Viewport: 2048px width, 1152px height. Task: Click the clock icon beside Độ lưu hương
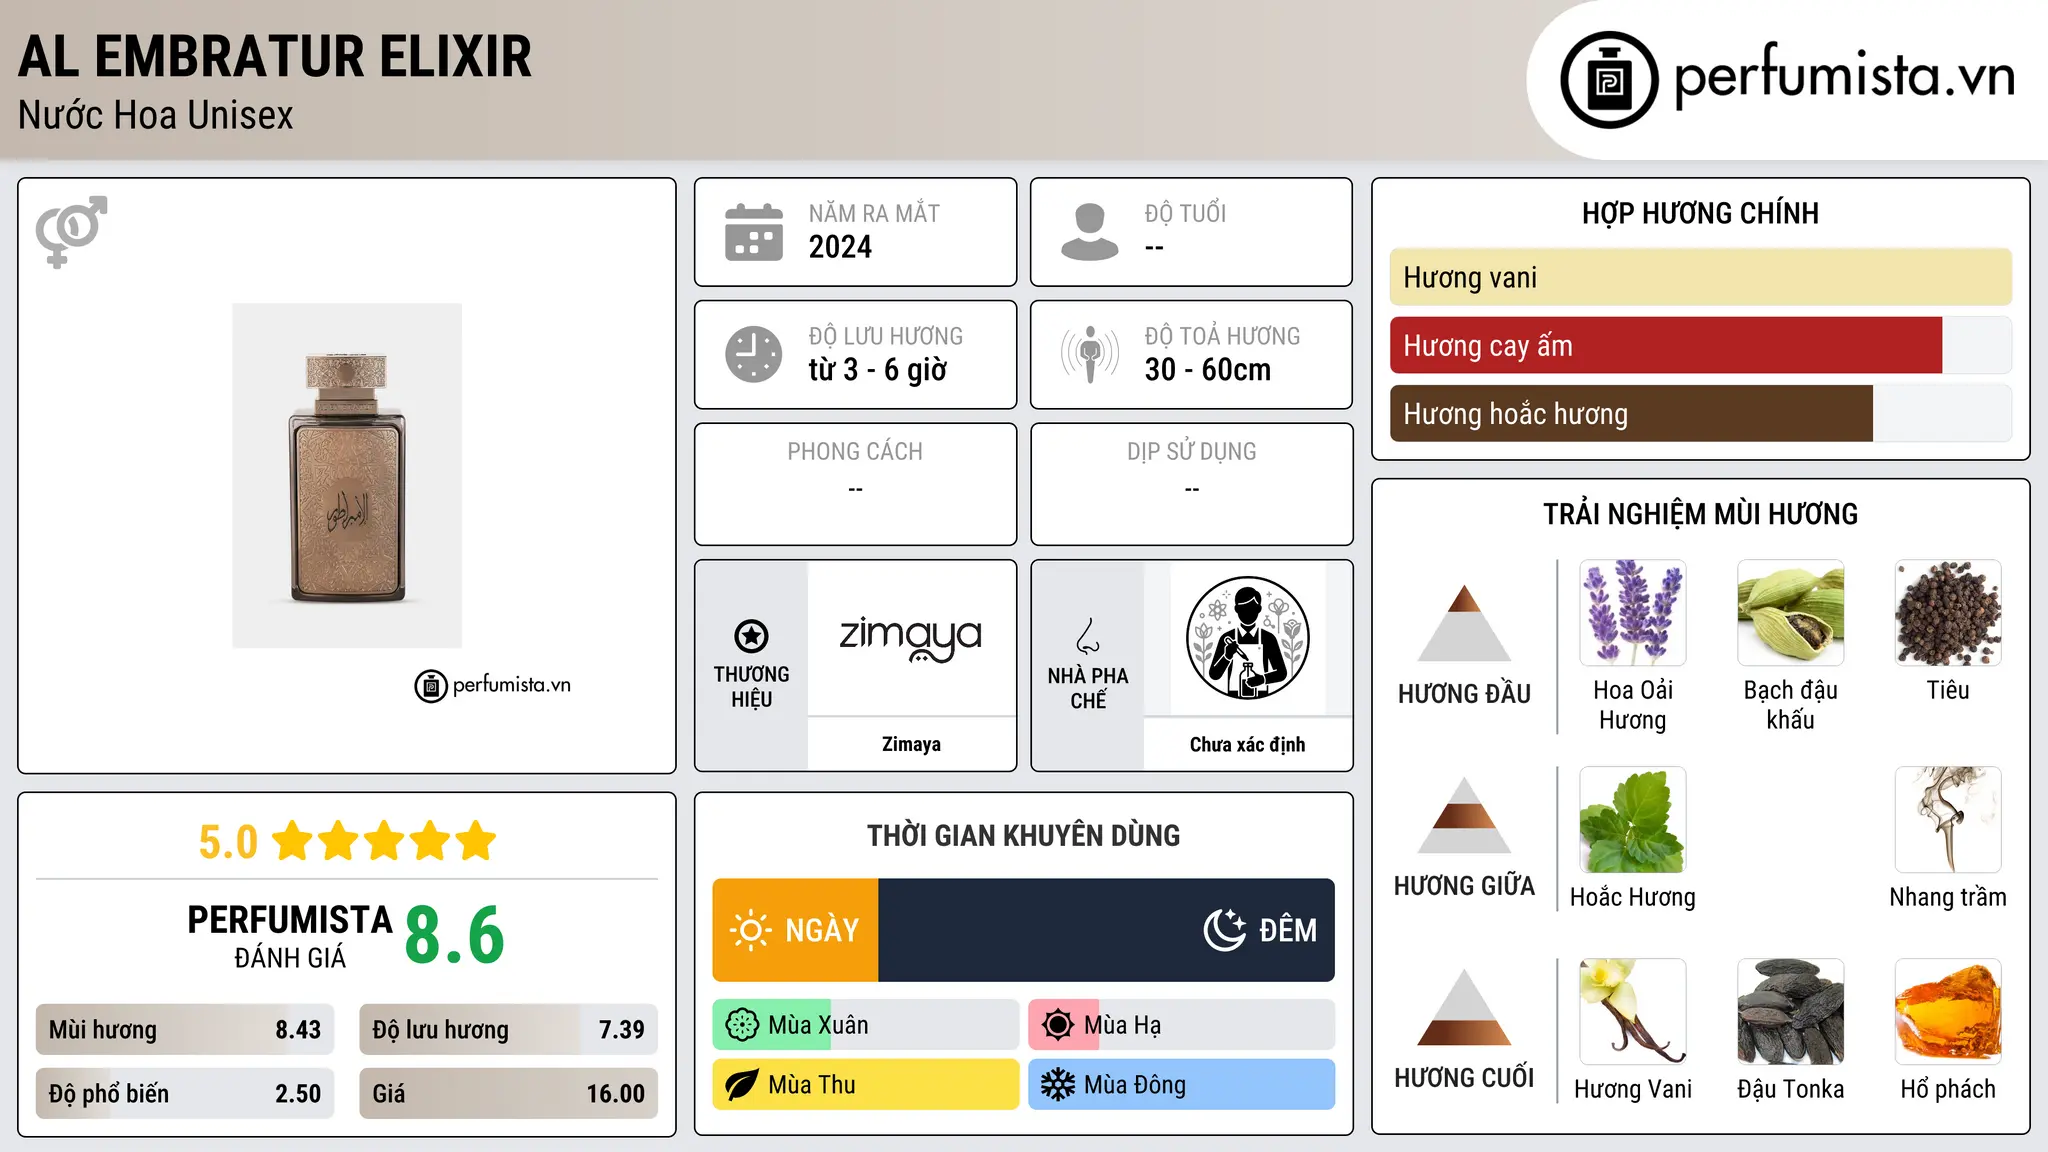[754, 354]
